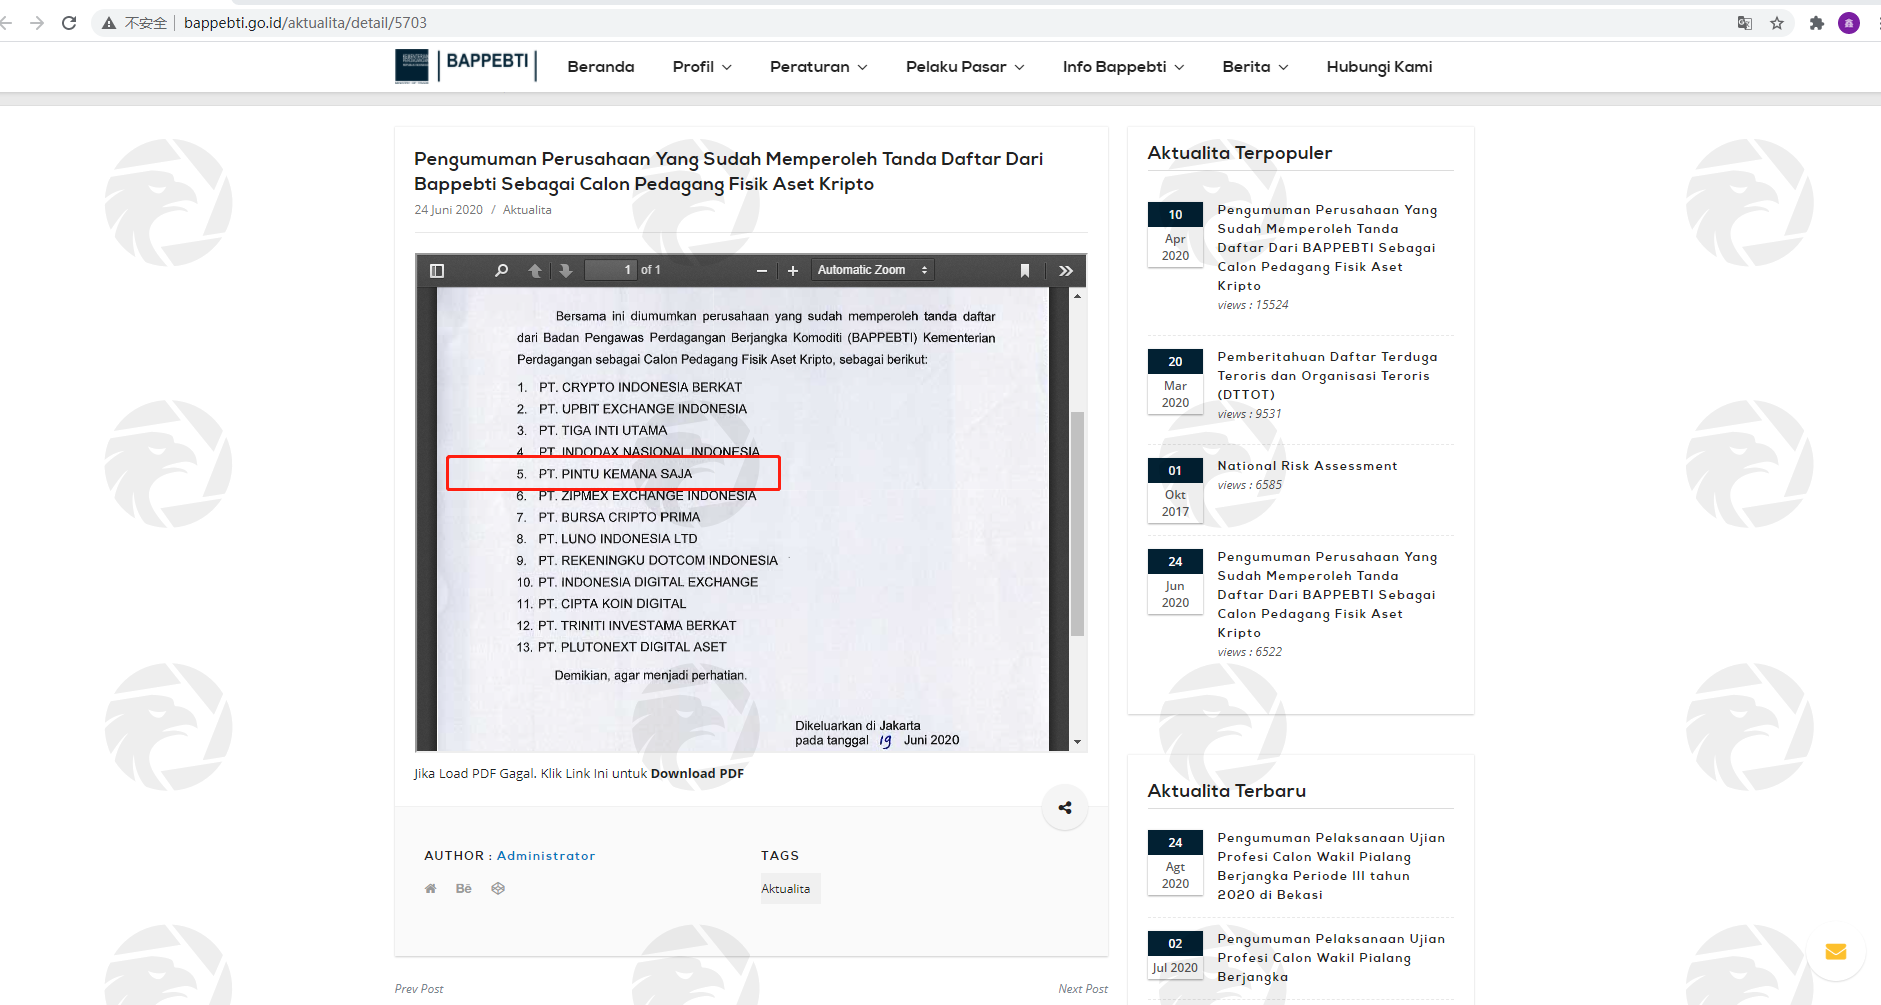This screenshot has height=1005, width=1881.
Task: Toggle the PDF viewer sidebar
Action: (x=437, y=271)
